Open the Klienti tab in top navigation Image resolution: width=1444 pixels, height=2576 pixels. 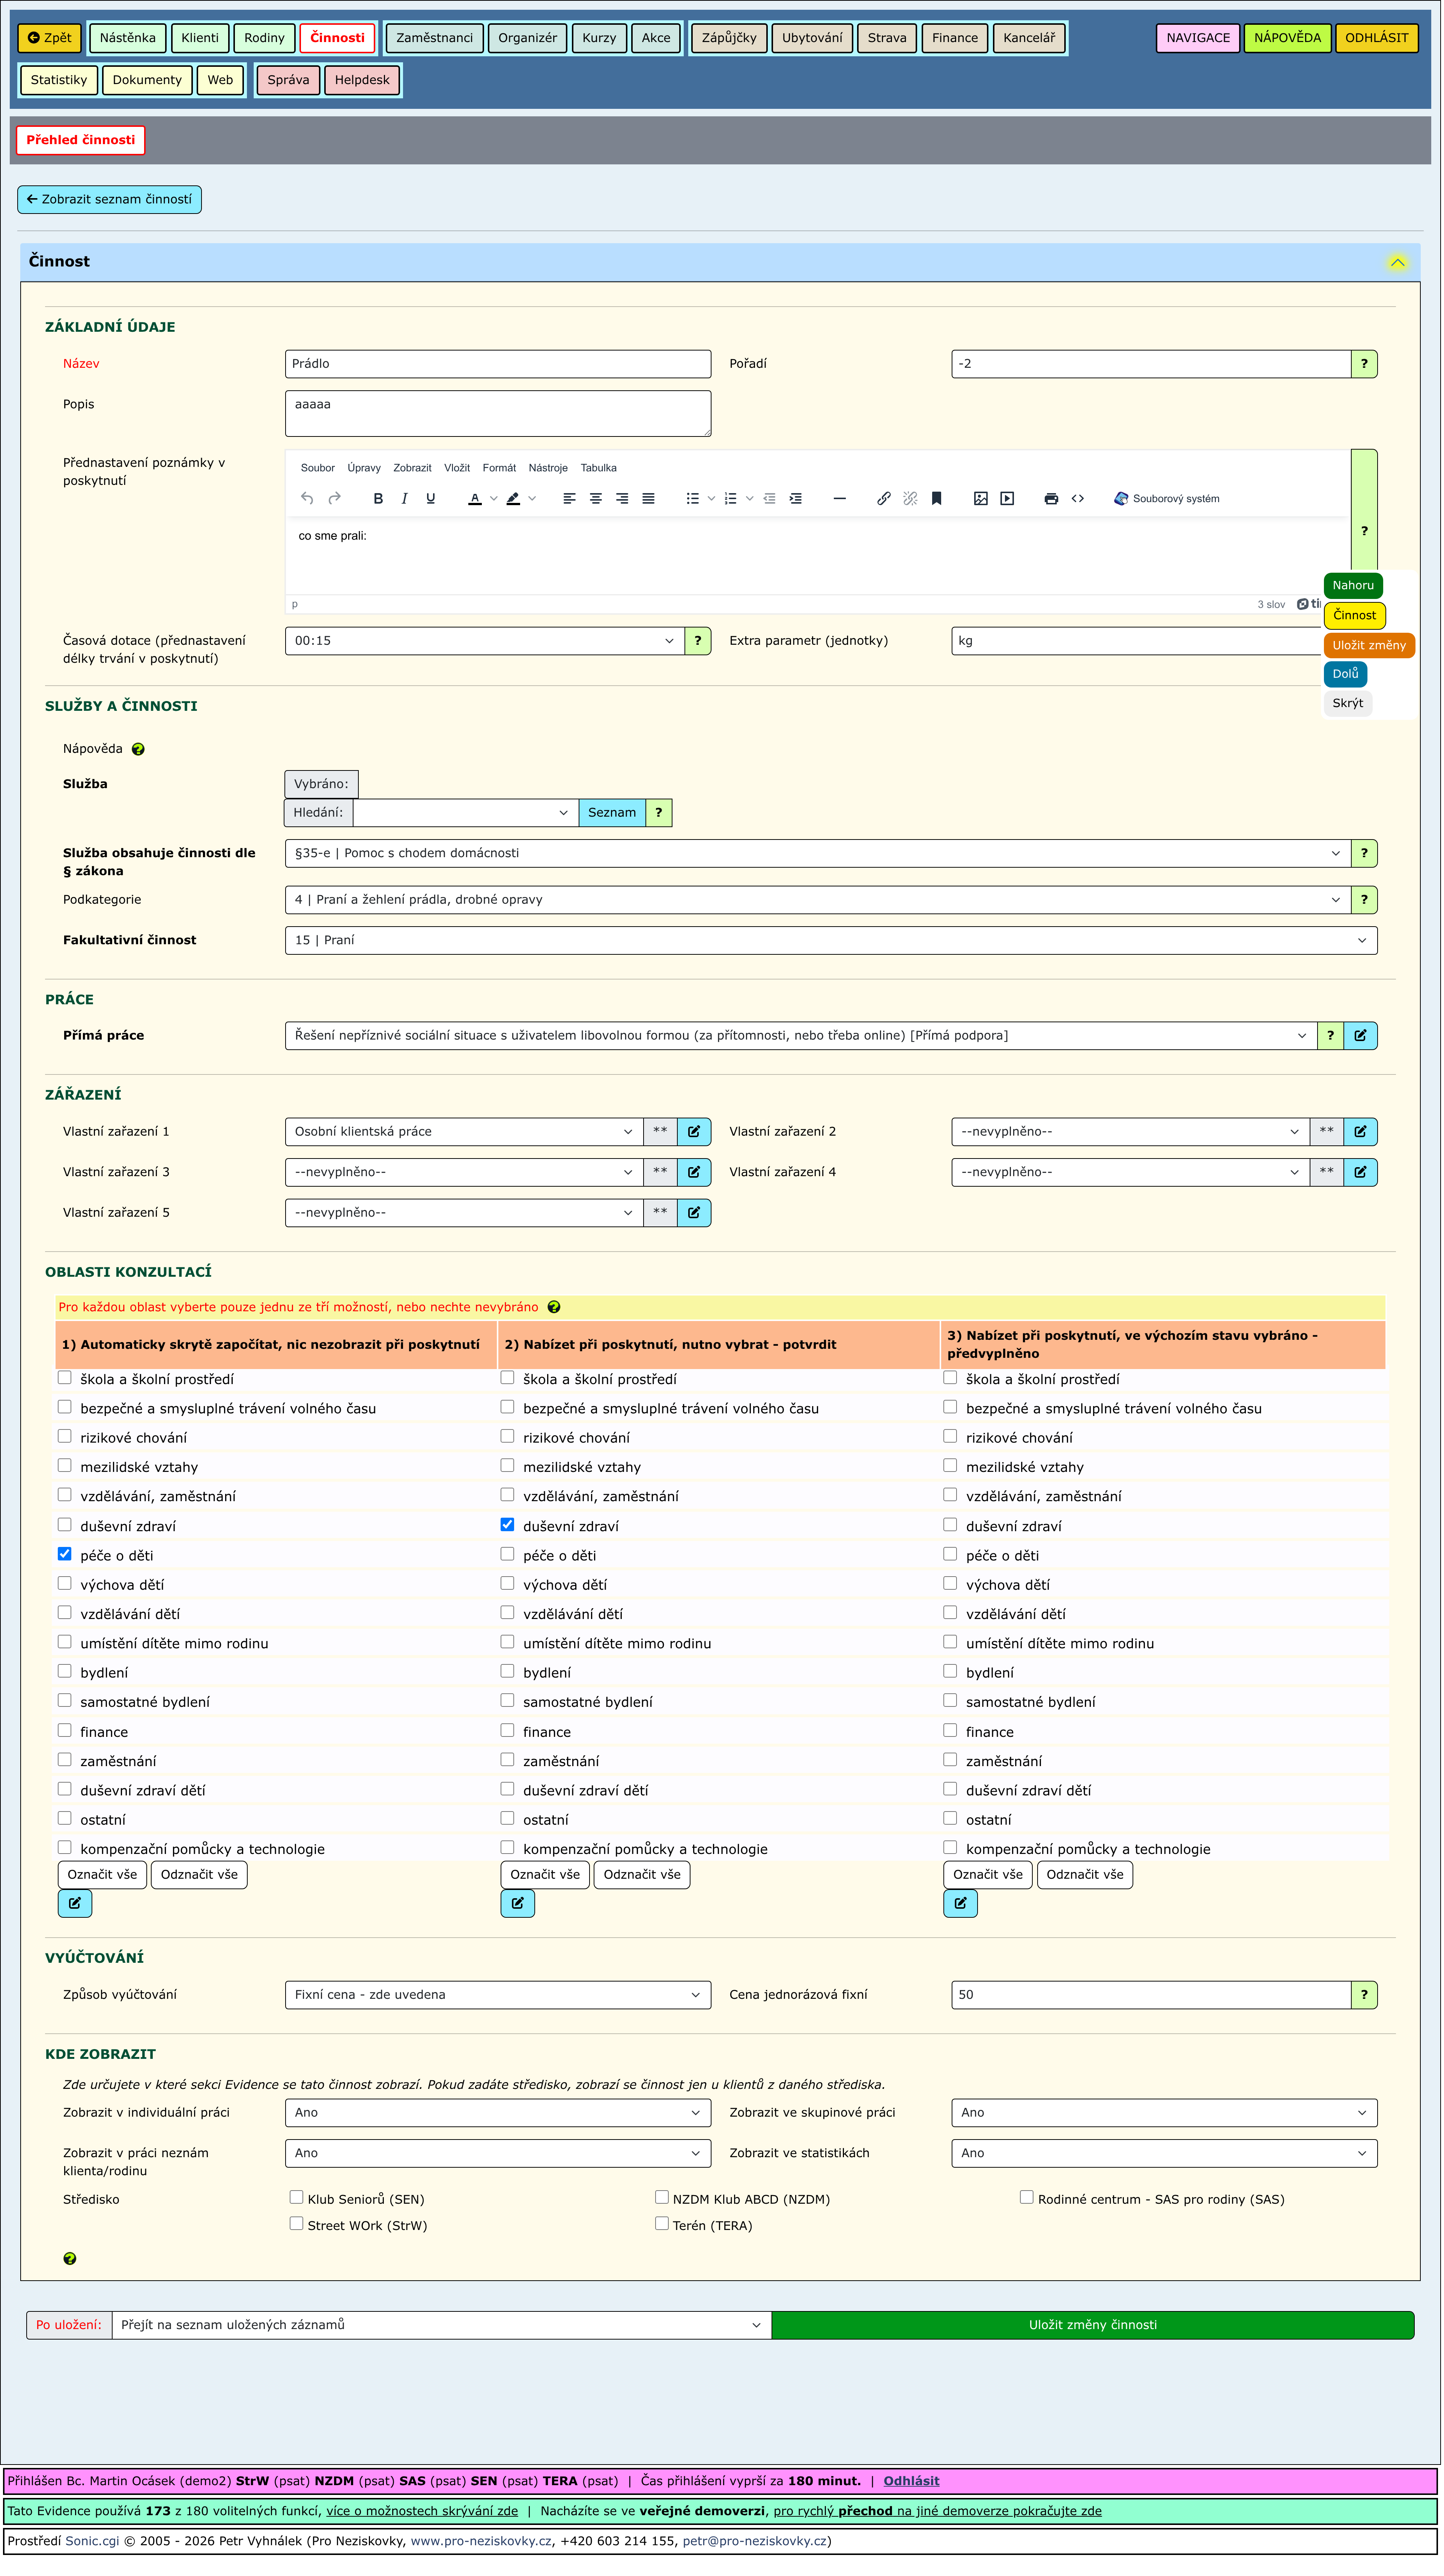(200, 38)
